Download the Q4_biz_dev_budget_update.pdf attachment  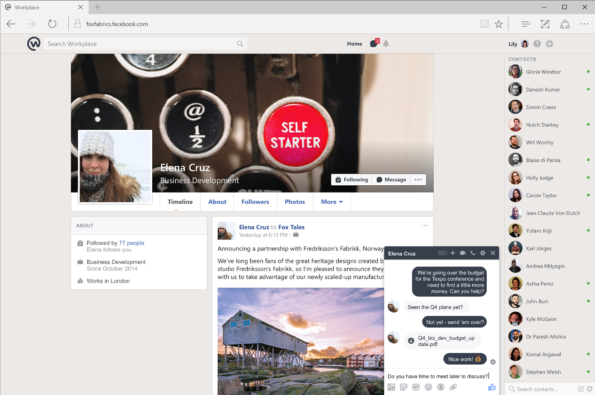(x=411, y=341)
